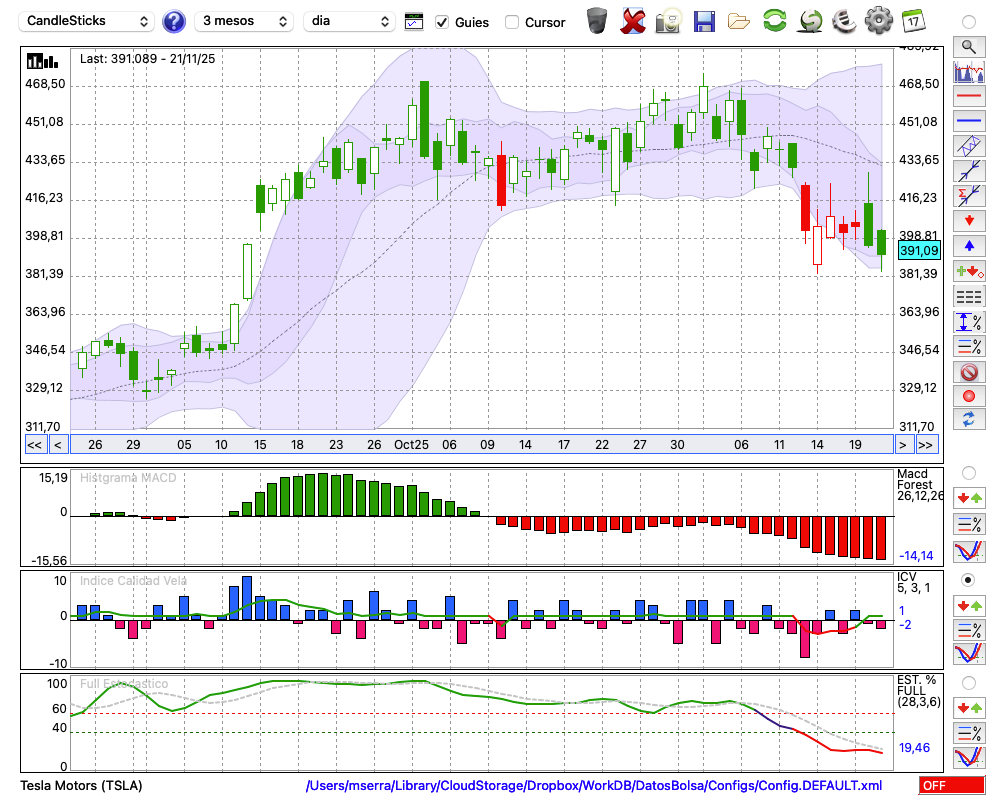
Task: Take a snapshot with the camera icon
Action: coord(668,21)
